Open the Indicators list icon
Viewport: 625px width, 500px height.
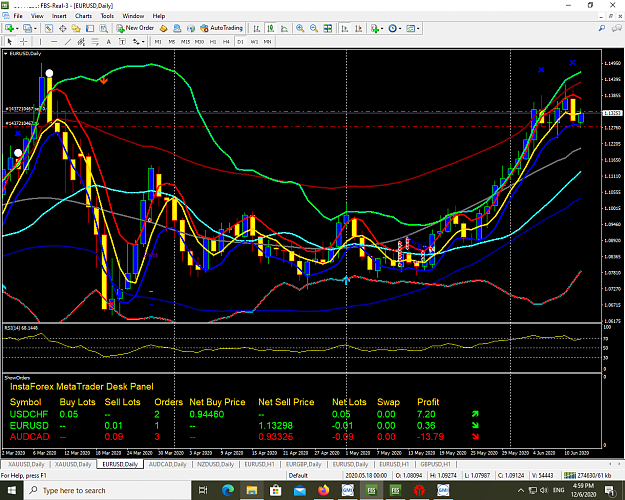click(374, 28)
